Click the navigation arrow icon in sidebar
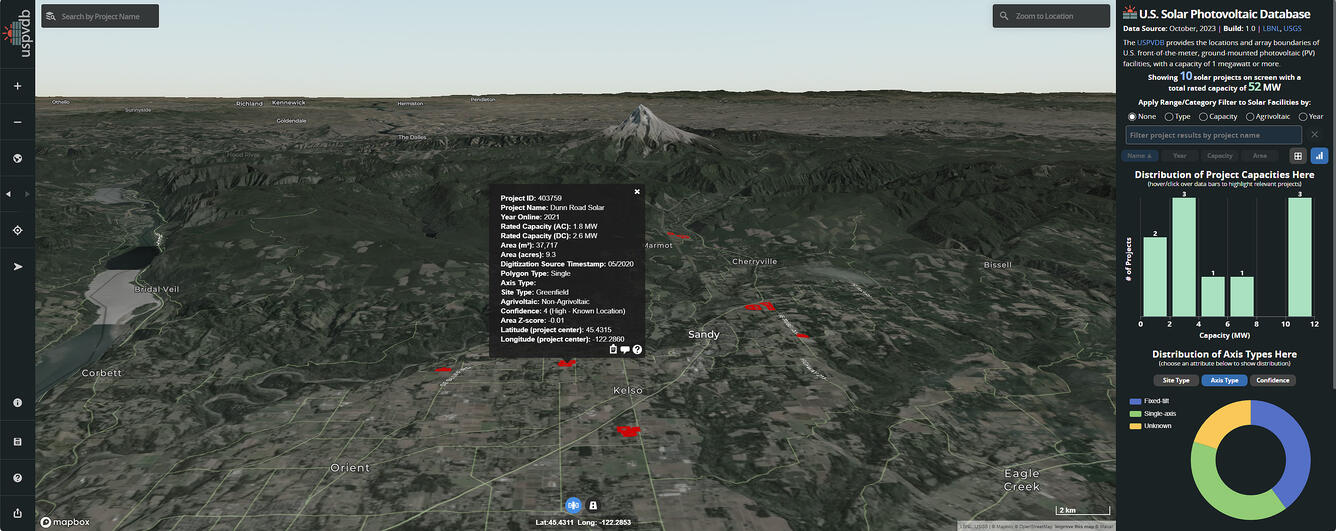This screenshot has height=531, width=1336. 17,266
